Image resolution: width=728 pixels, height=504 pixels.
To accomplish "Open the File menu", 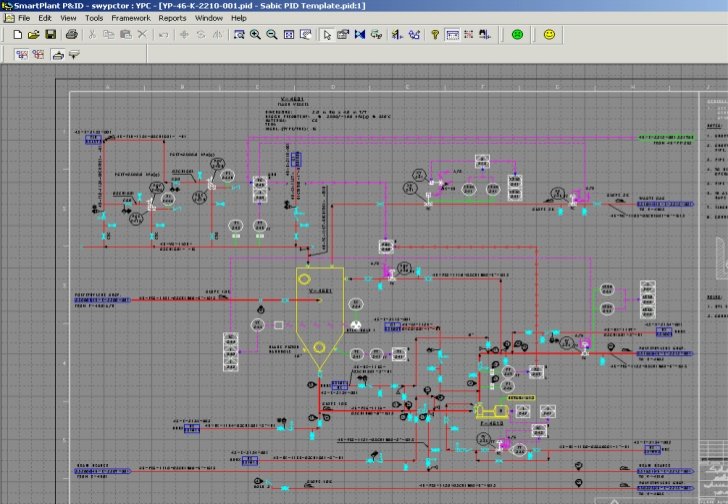I will [24, 18].
